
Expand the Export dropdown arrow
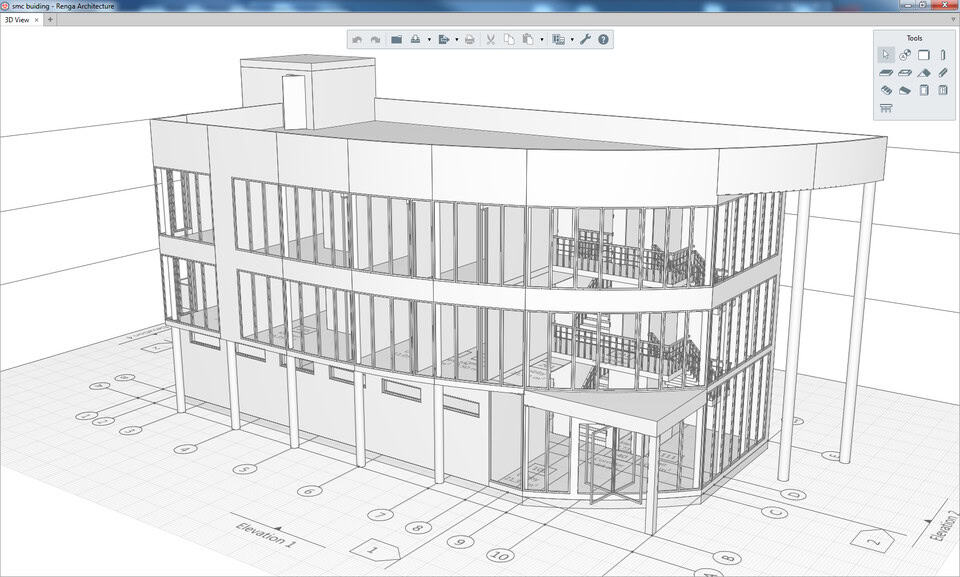click(456, 40)
